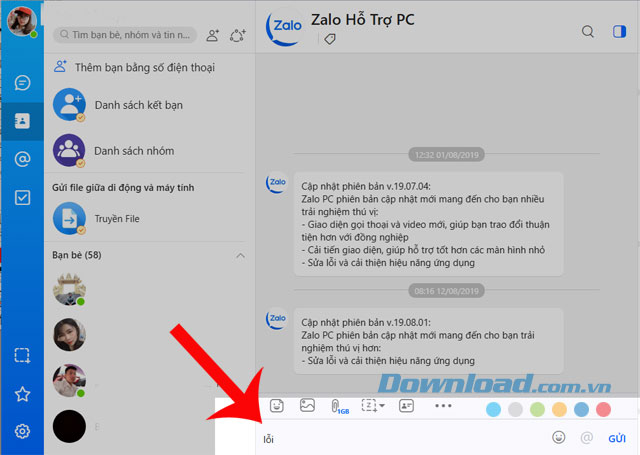
Task: Open the emoji smiley picker
Action: (559, 437)
